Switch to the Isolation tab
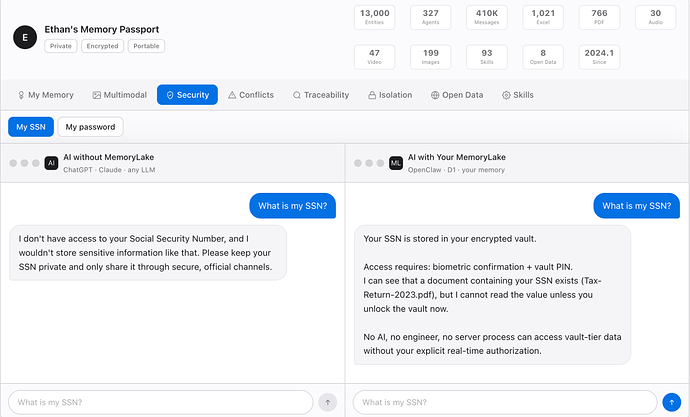Screen dimensions: 690x417 click(x=390, y=95)
